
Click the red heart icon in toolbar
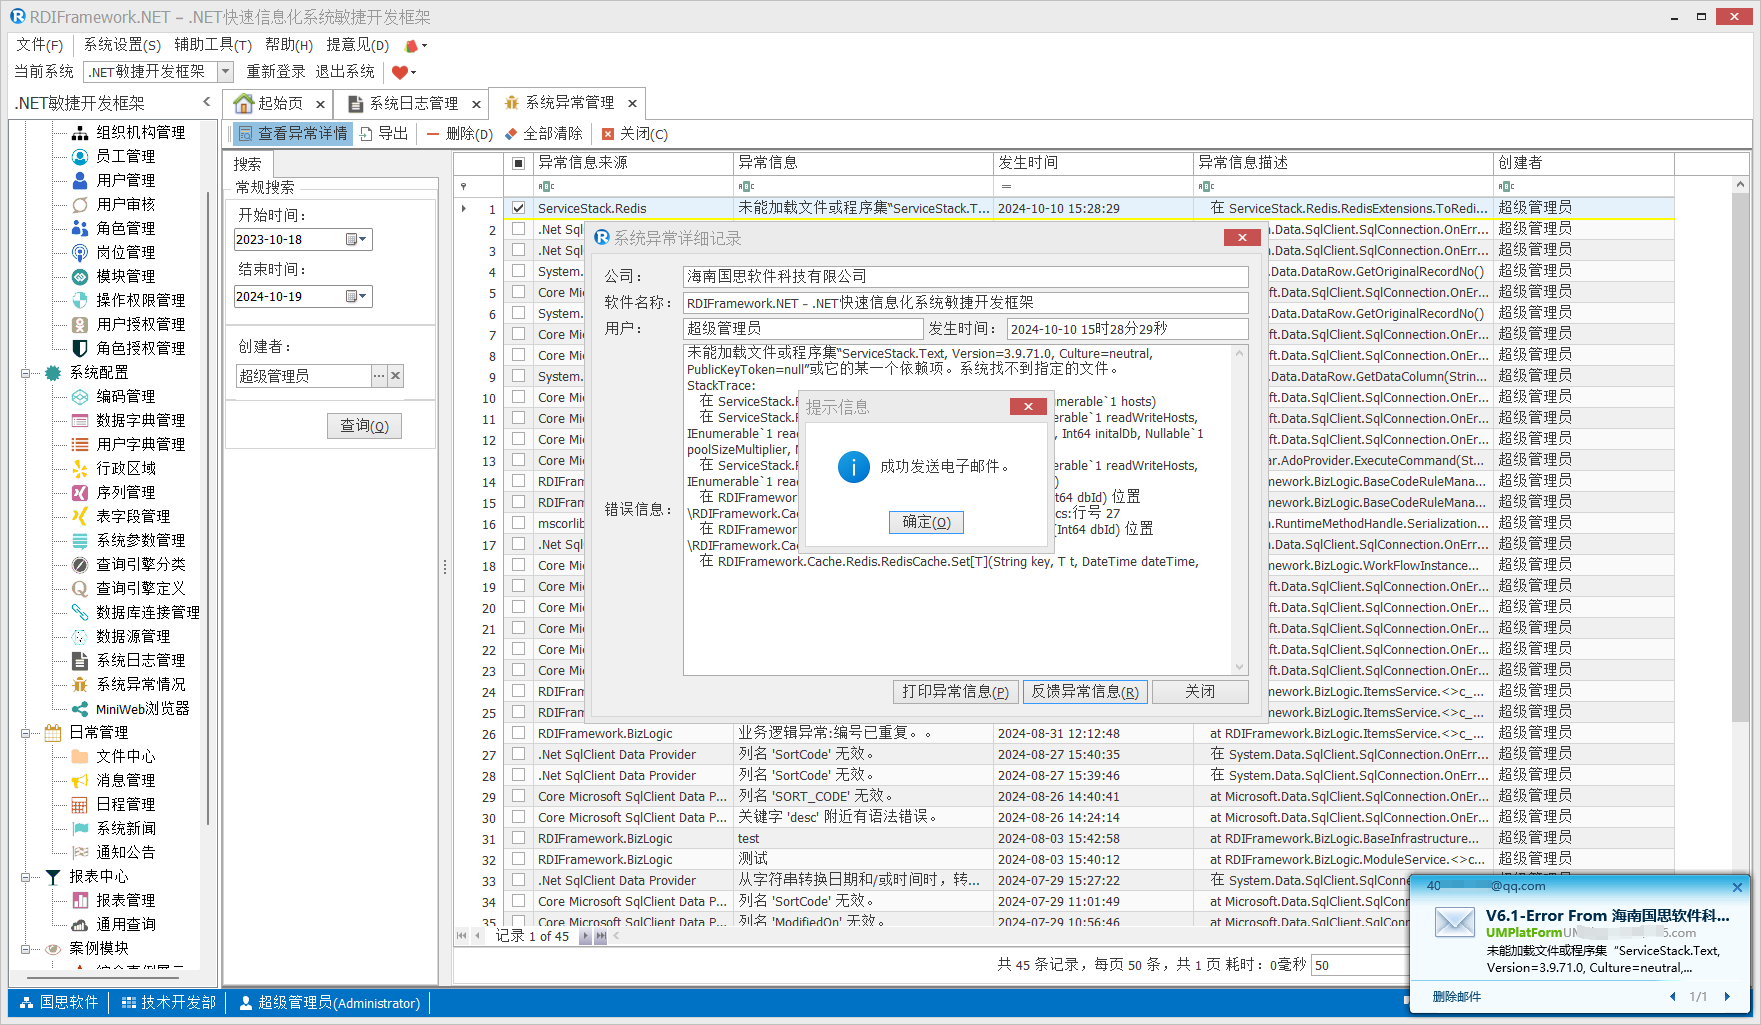click(399, 72)
